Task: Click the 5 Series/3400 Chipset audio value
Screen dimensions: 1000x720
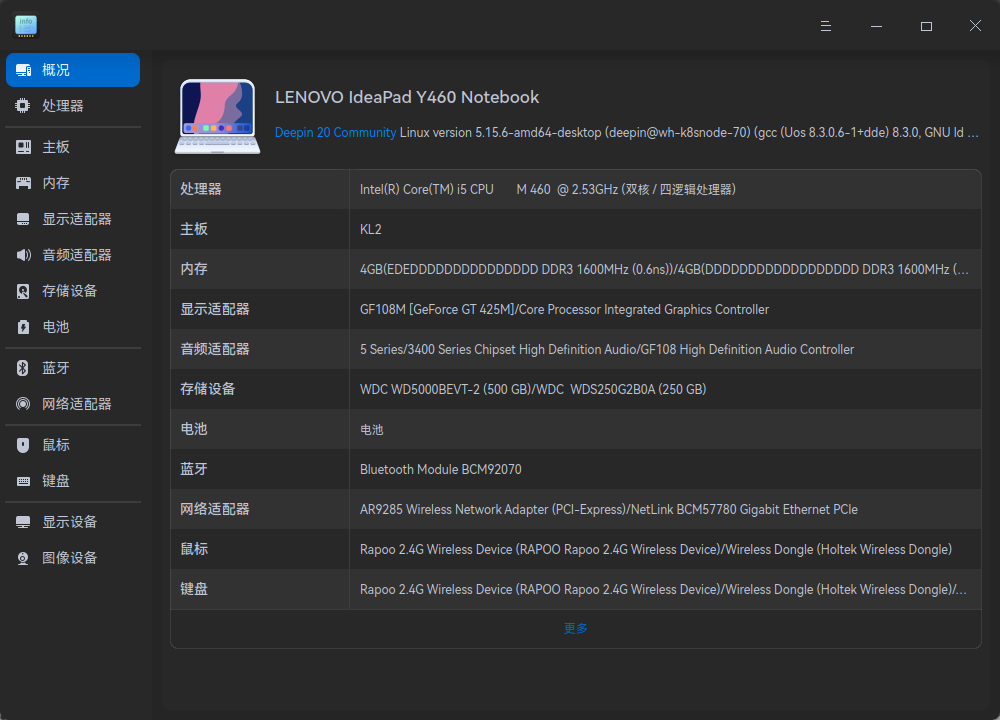Action: (x=607, y=349)
